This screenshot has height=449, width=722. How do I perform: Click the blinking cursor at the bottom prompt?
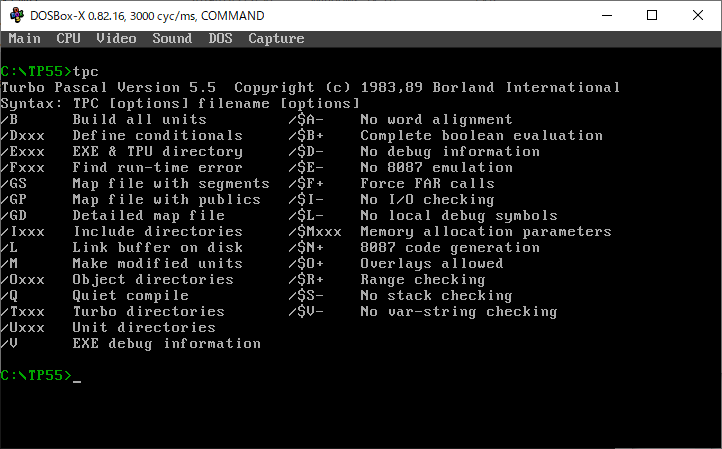[77, 376]
